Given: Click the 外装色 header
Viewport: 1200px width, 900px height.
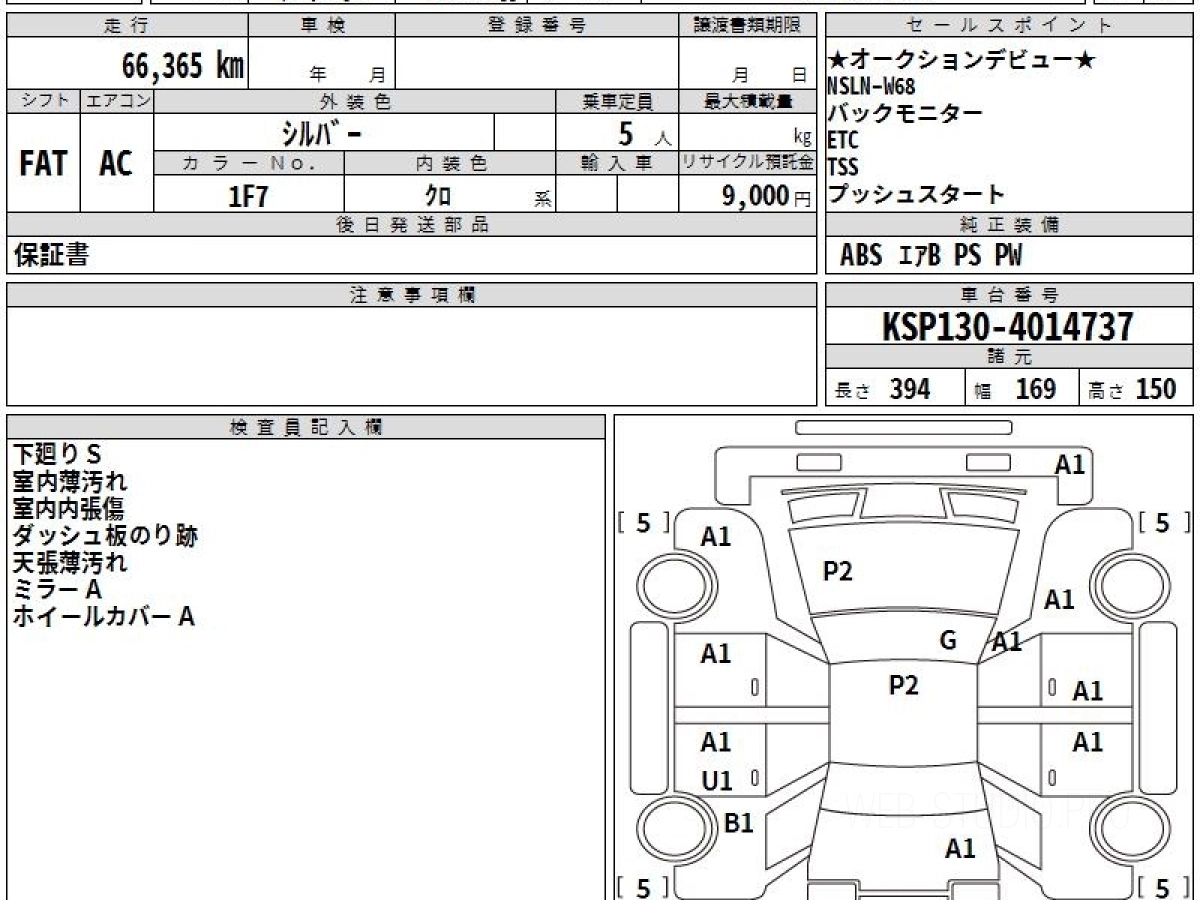Looking at the screenshot, I should pyautogui.click(x=355, y=101).
